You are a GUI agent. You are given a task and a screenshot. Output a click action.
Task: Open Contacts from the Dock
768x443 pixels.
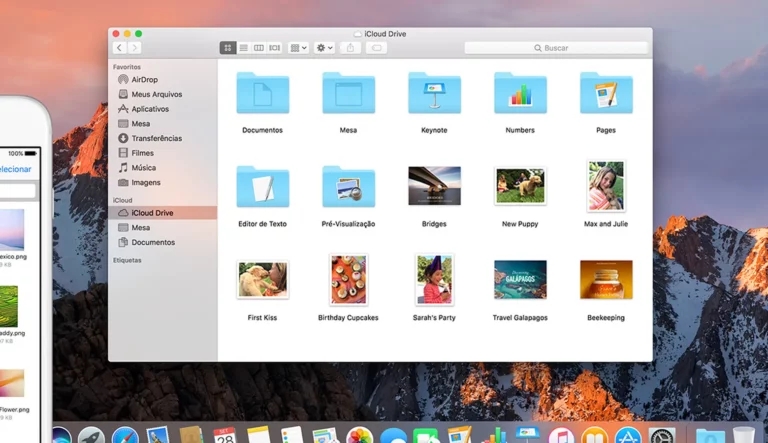(192, 435)
